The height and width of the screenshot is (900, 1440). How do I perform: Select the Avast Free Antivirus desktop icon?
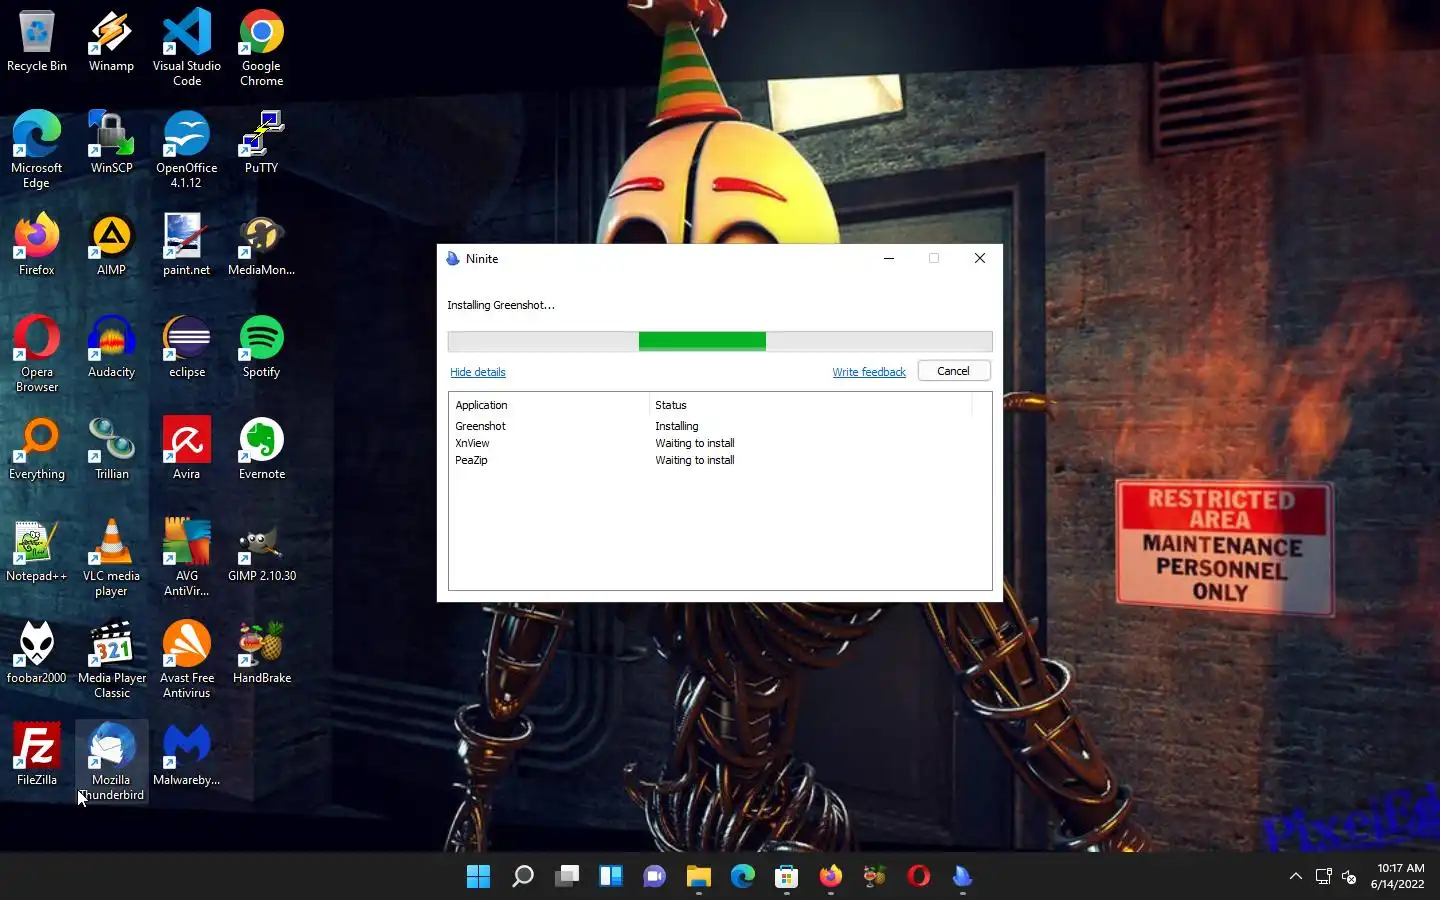pos(187,660)
